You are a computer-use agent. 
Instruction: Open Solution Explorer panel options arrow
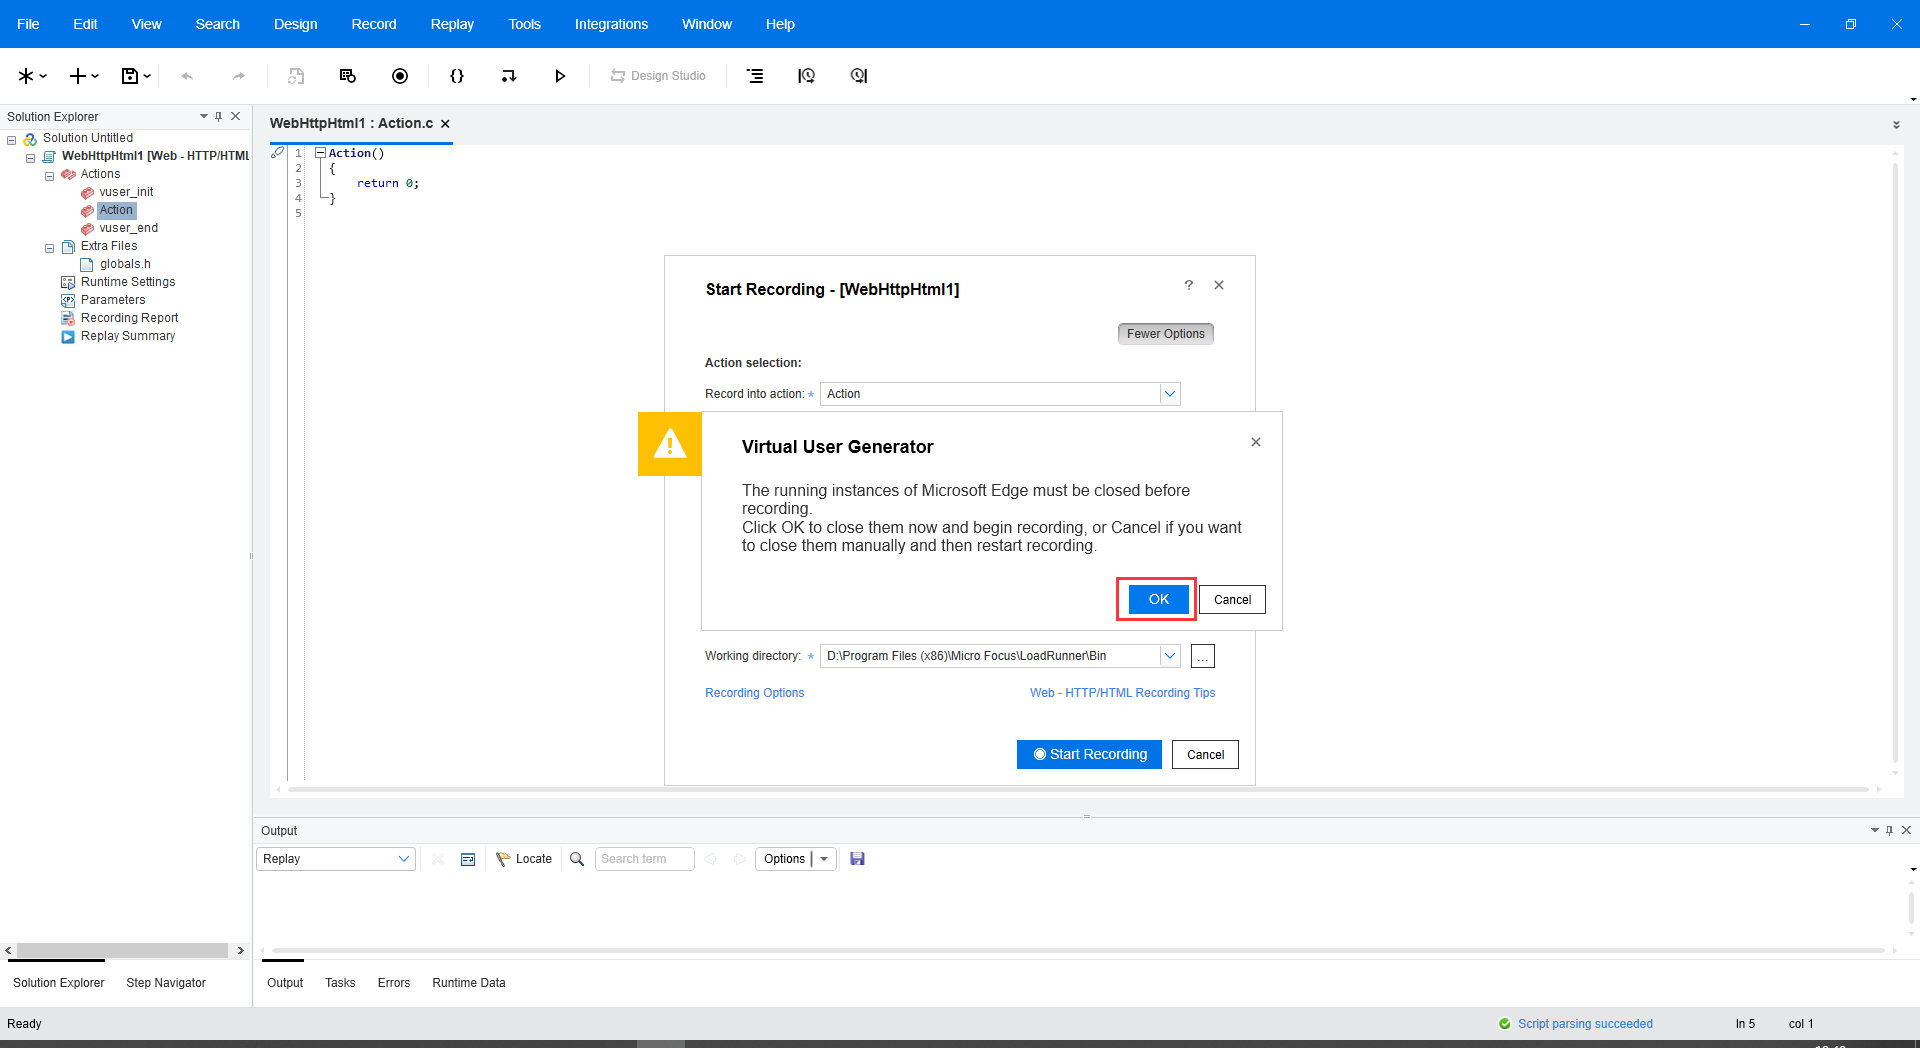click(204, 116)
